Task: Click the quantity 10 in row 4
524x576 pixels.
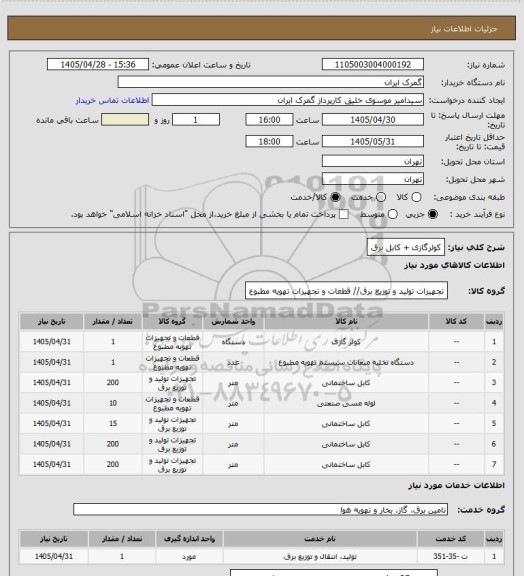Action: [x=113, y=403]
